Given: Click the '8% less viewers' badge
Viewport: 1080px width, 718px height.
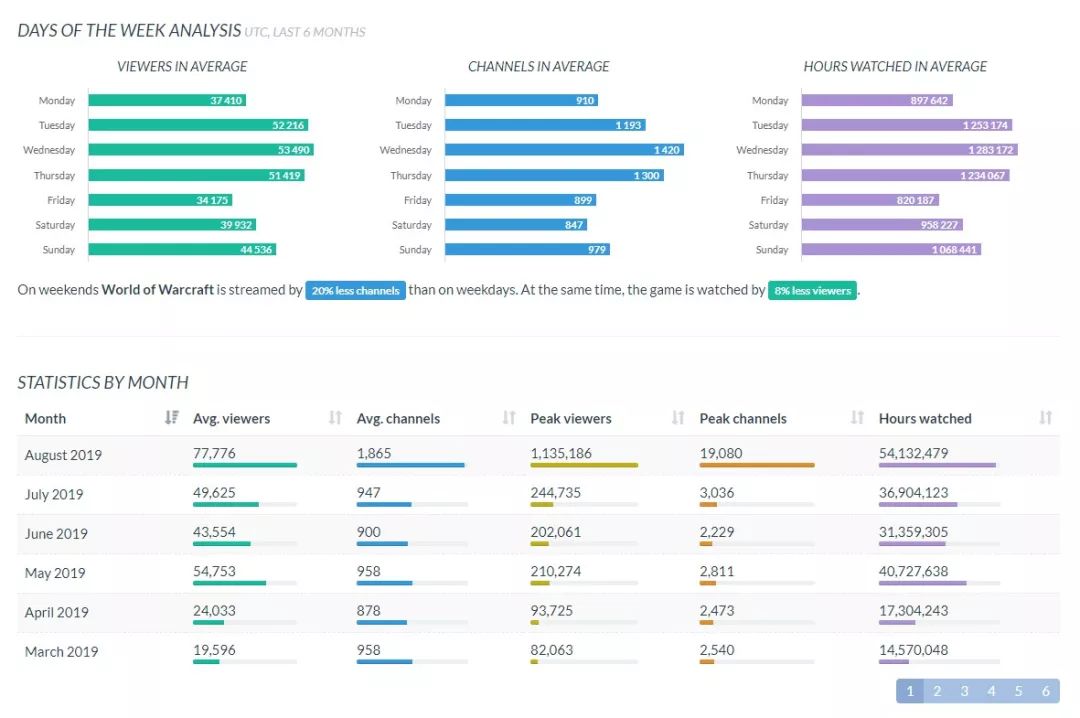Looking at the screenshot, I should [813, 291].
